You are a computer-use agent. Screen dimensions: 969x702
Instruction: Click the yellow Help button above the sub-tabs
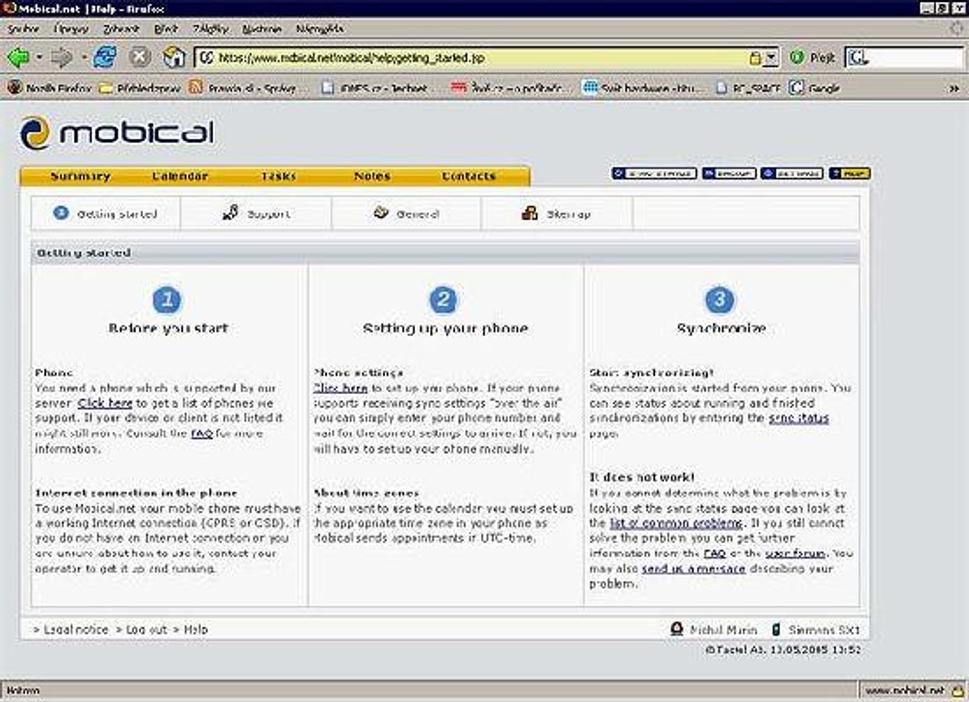[x=850, y=173]
